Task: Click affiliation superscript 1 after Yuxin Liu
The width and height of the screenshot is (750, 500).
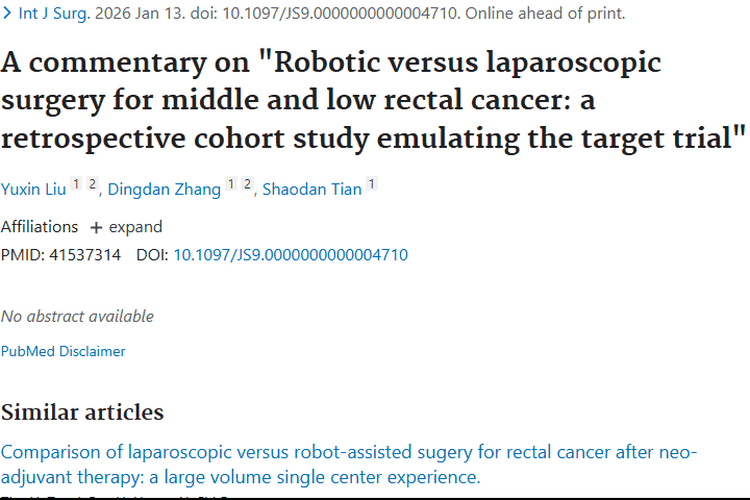Action: (76, 185)
